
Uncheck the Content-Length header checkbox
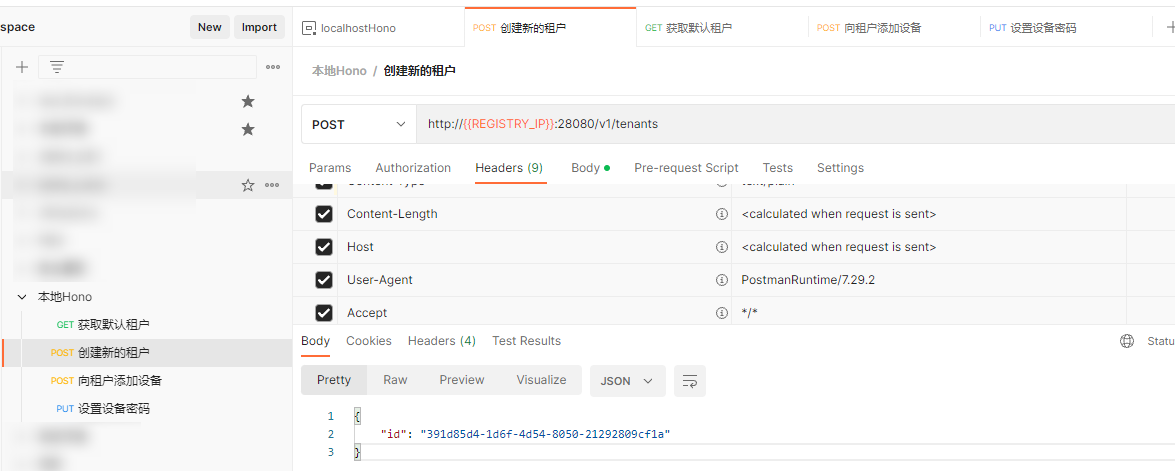[x=324, y=214]
